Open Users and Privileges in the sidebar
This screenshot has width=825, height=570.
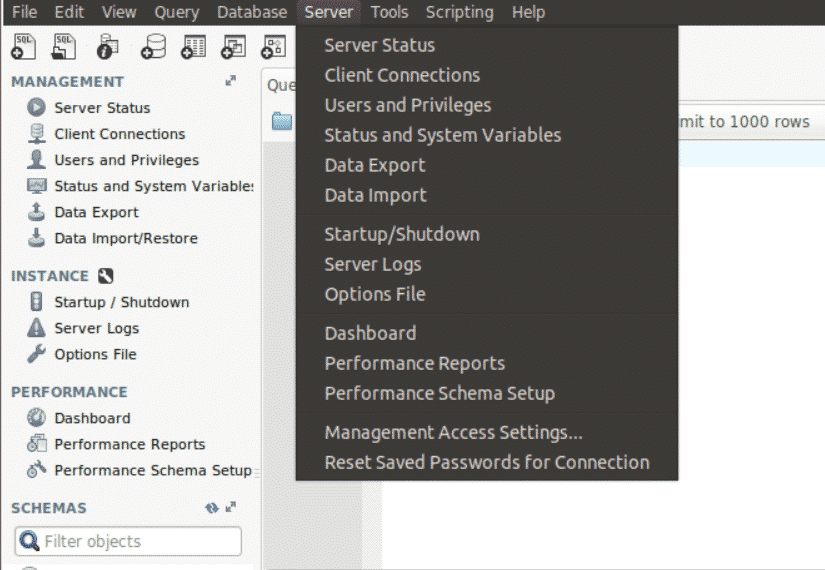pyautogui.click(x=126, y=160)
